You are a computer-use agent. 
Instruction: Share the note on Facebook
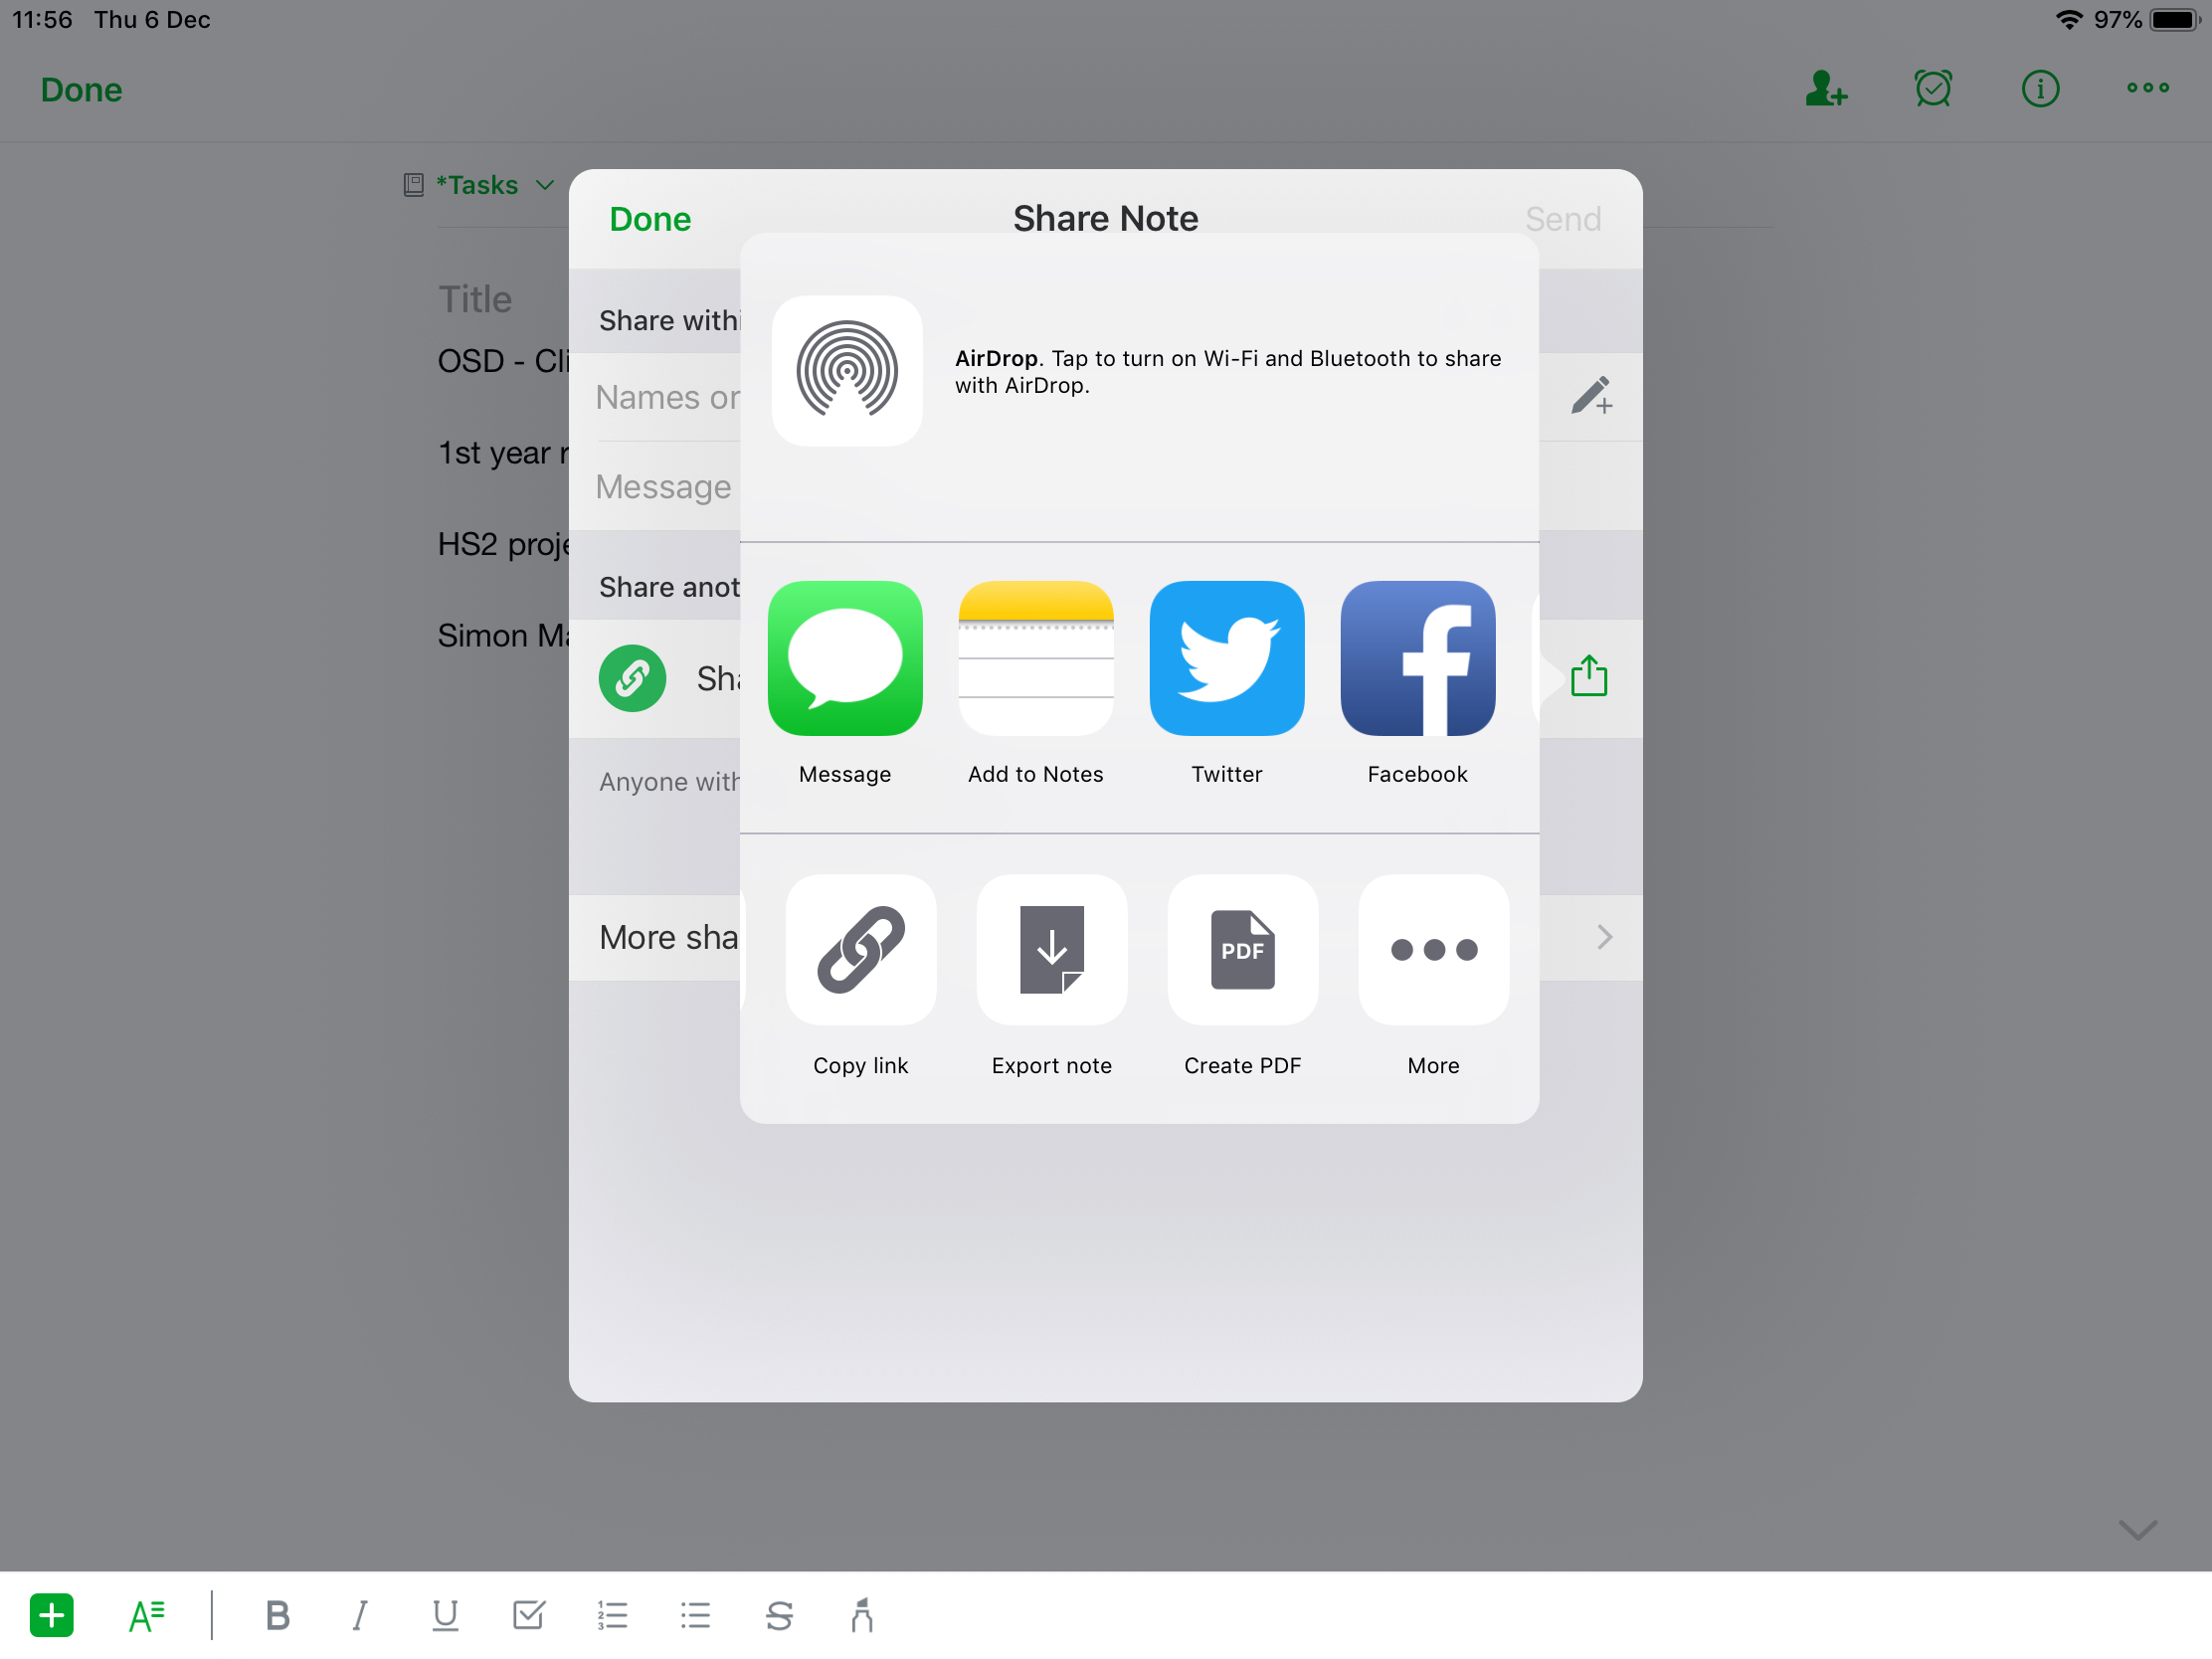[x=1418, y=658]
